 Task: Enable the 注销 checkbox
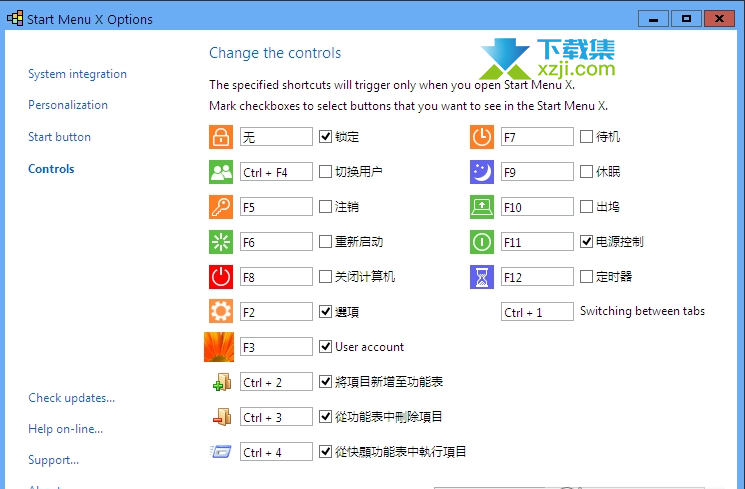(x=325, y=207)
